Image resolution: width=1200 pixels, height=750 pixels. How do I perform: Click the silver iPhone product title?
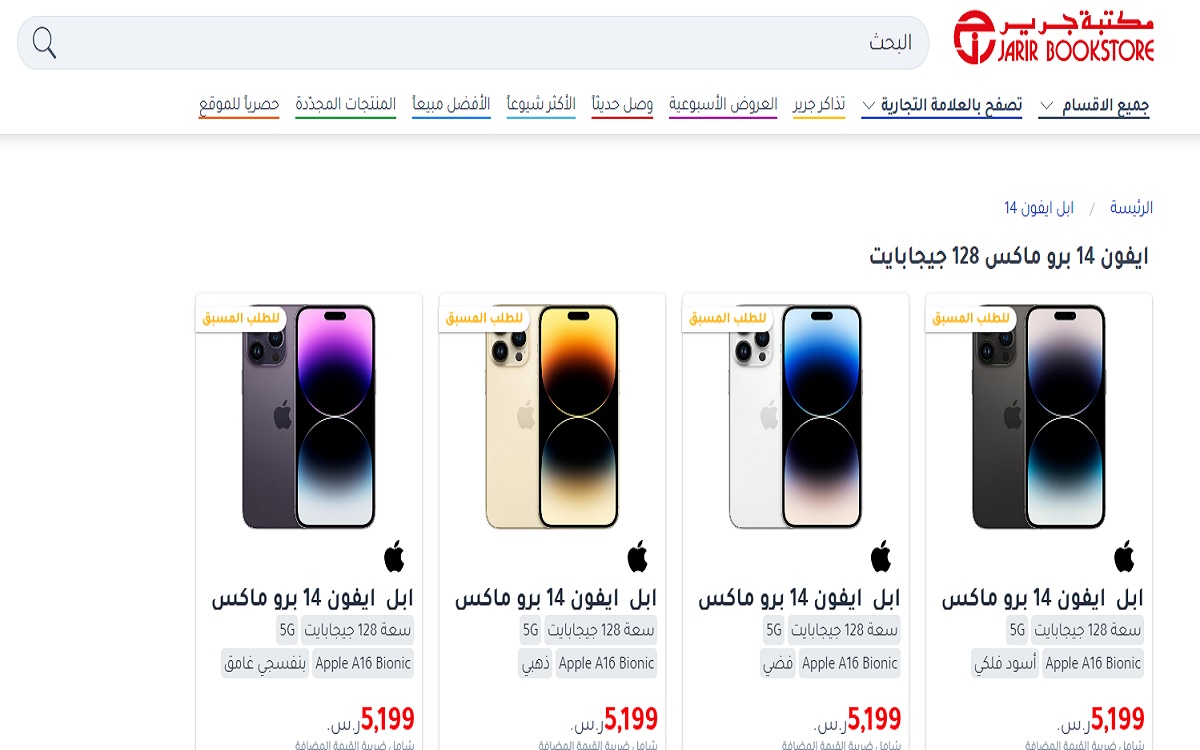pos(799,598)
